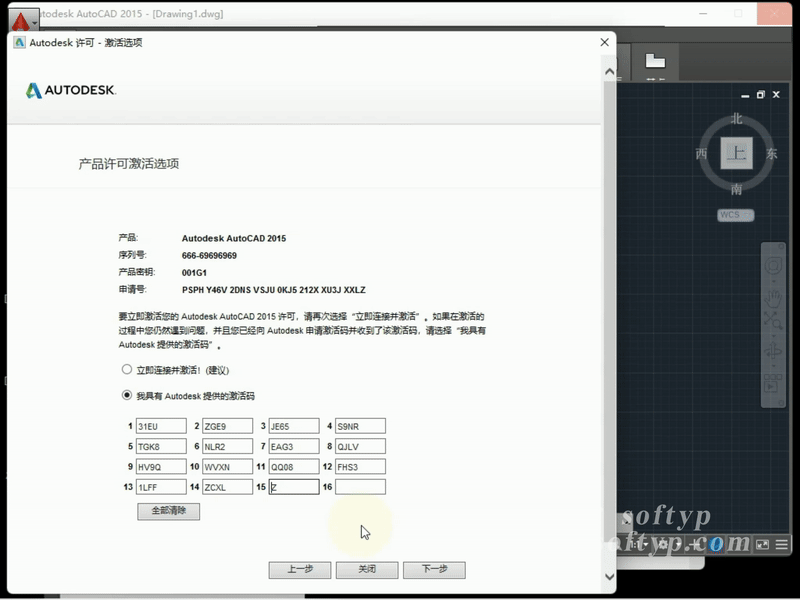
Task: Click the large ribbon panel icon in AutoCAD
Action: 655,61
